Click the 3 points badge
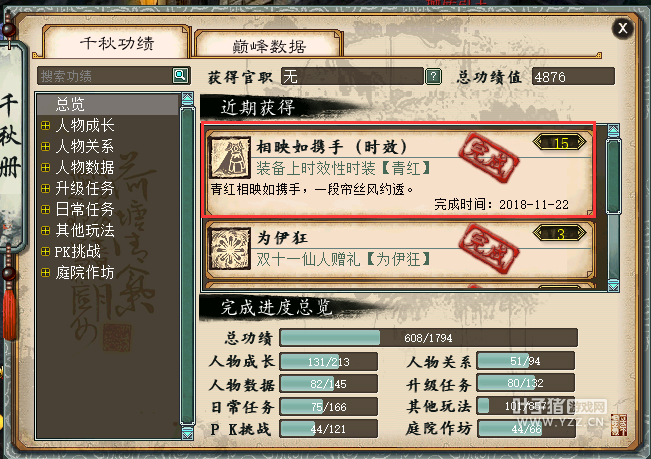The width and height of the screenshot is (651, 459). tap(560, 234)
